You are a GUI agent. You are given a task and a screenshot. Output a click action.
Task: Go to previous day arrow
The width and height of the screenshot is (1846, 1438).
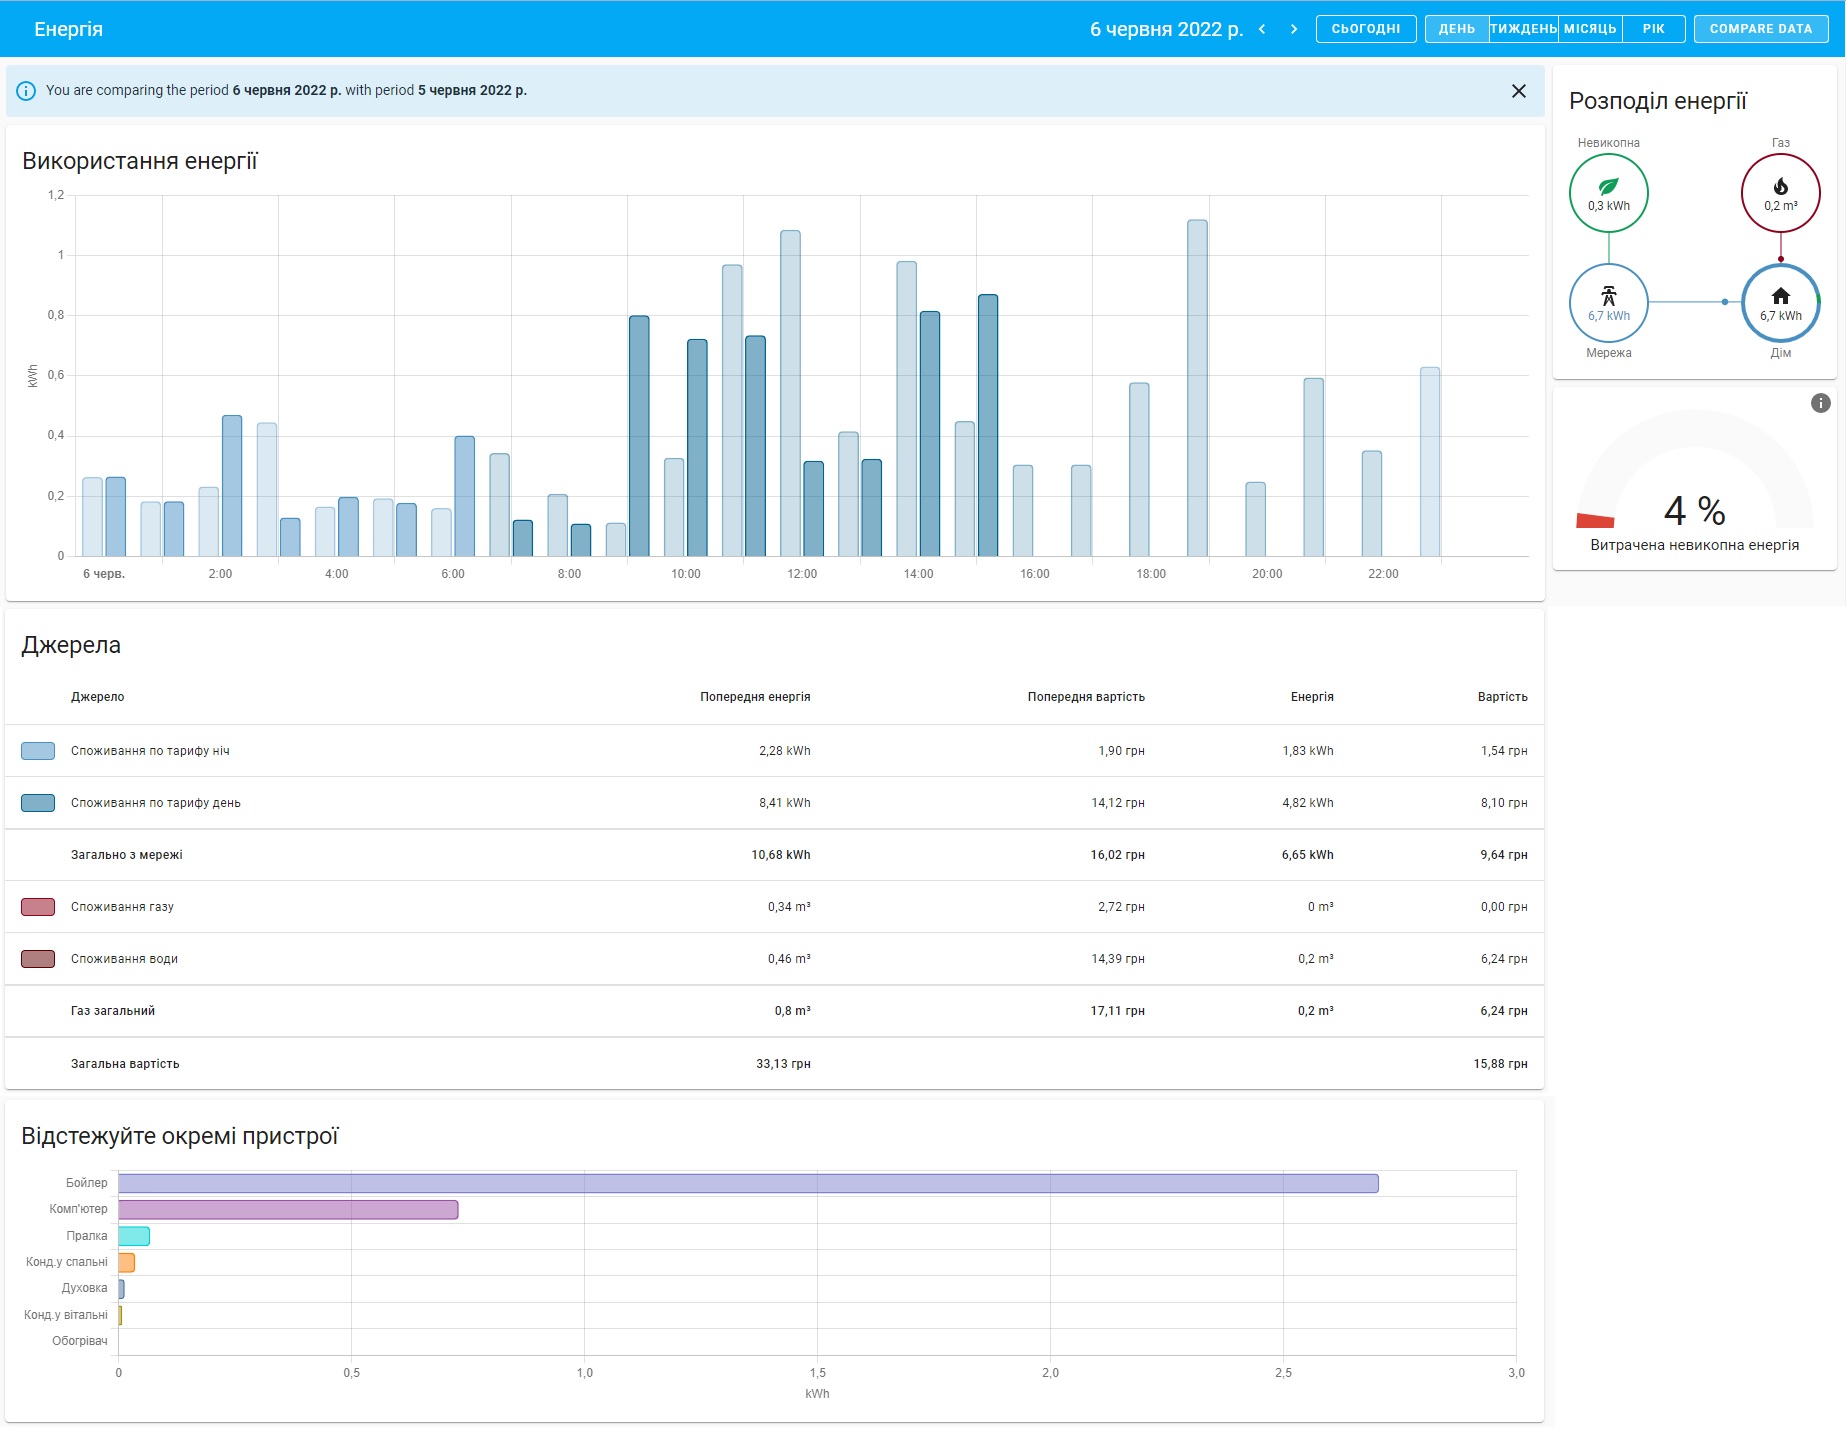click(x=1262, y=29)
